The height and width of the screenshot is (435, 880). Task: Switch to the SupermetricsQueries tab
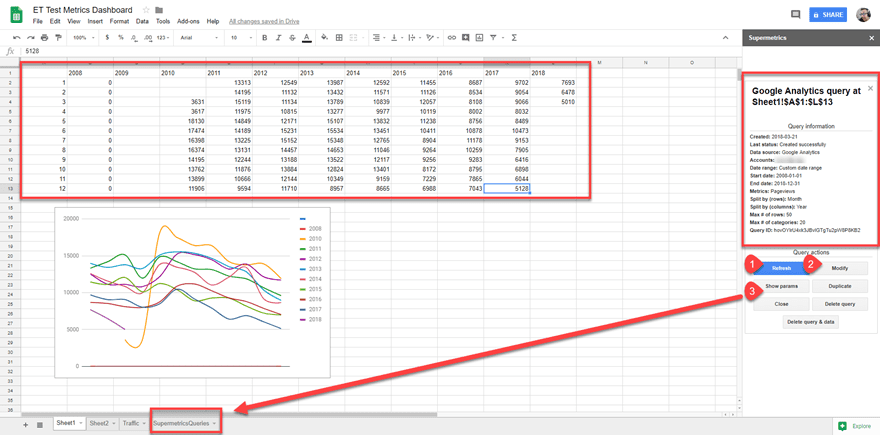click(185, 423)
